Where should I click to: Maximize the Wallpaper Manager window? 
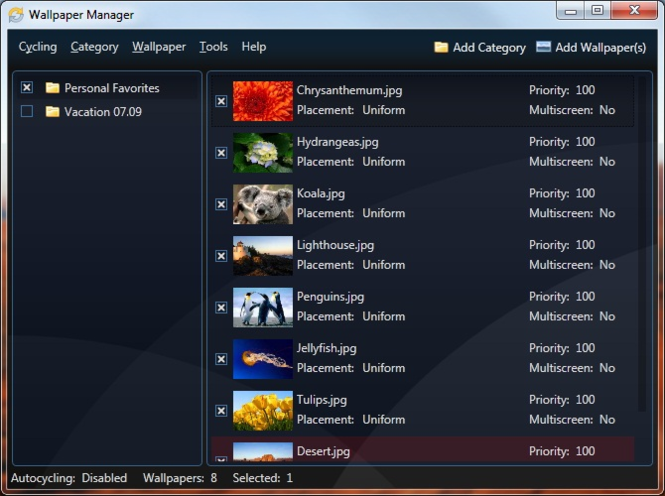pos(597,10)
